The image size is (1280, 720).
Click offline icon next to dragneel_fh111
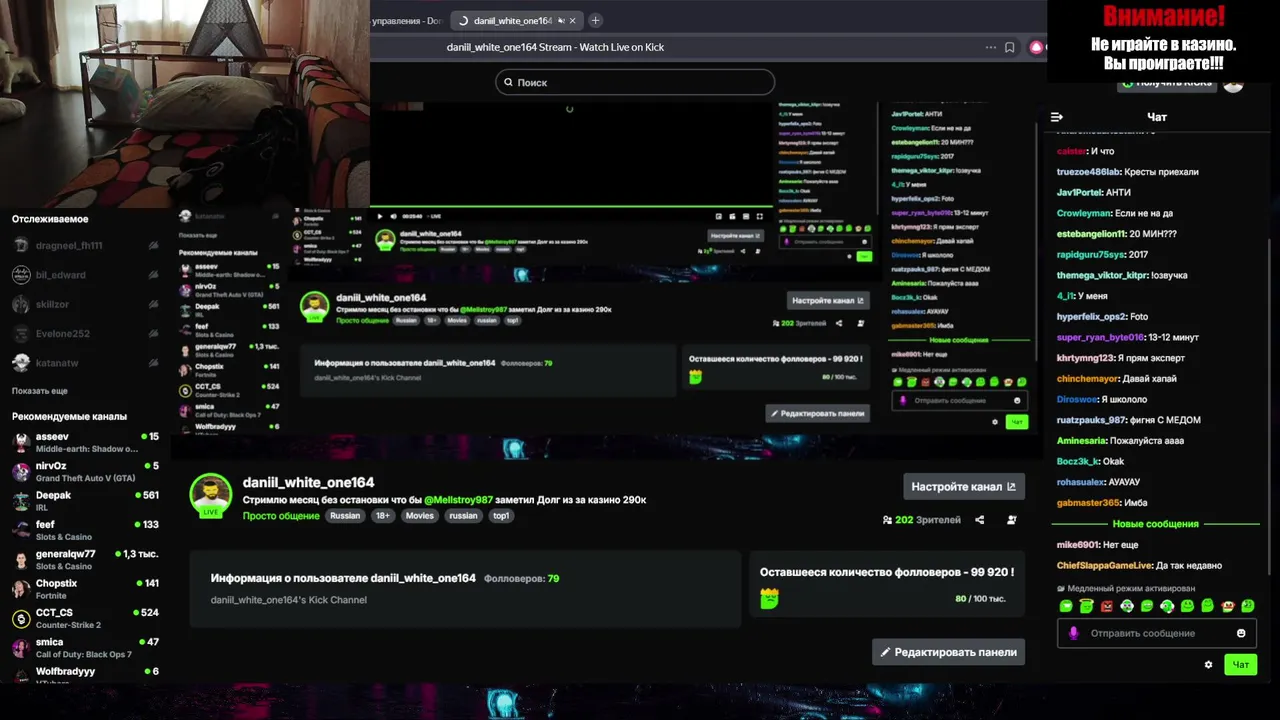[153, 245]
